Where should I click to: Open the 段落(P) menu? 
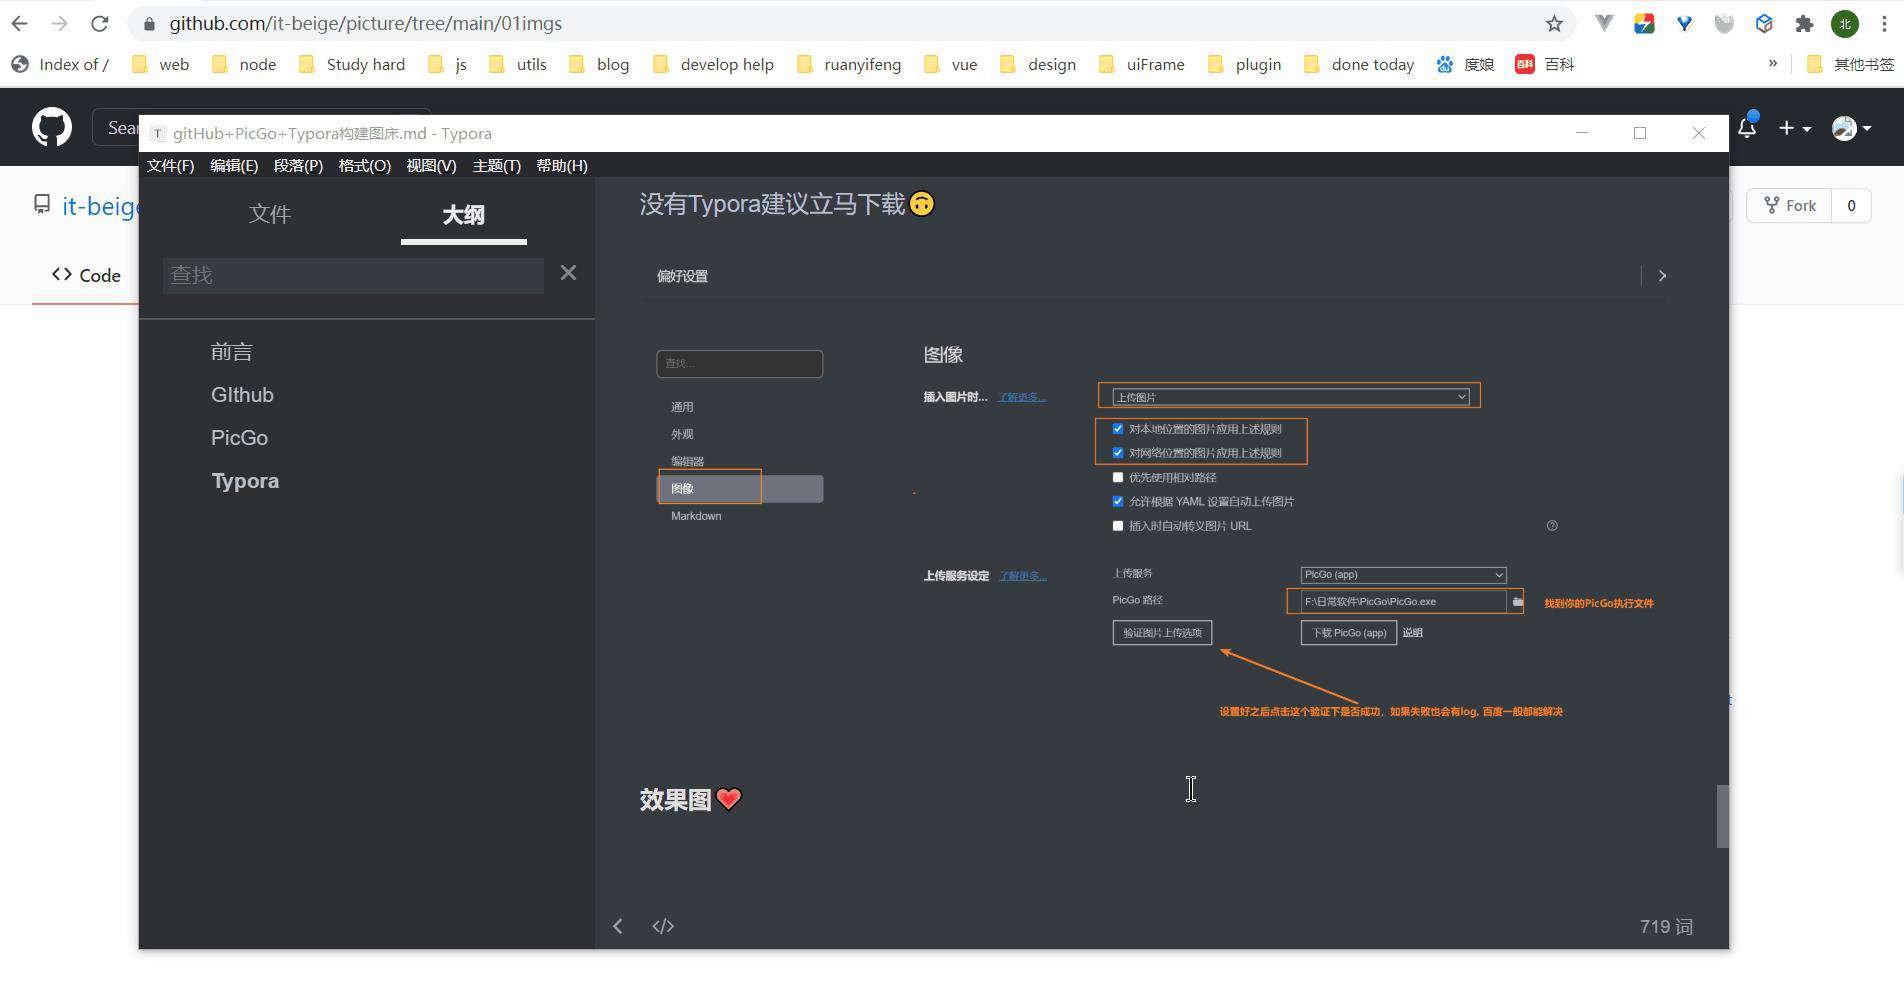[x=298, y=165]
